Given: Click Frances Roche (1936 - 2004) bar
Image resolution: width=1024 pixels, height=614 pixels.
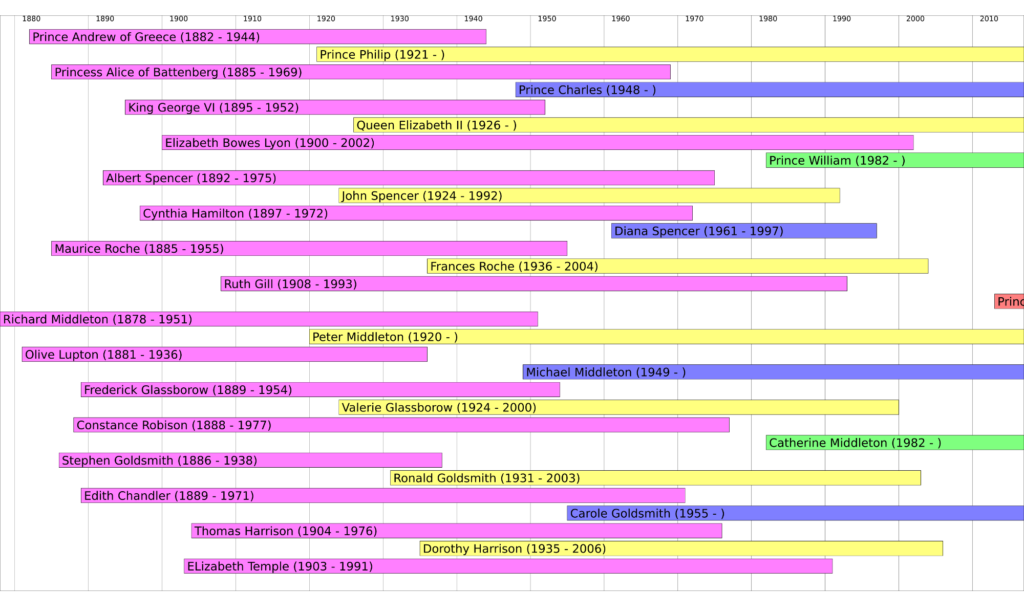Looking at the screenshot, I should point(678,266).
